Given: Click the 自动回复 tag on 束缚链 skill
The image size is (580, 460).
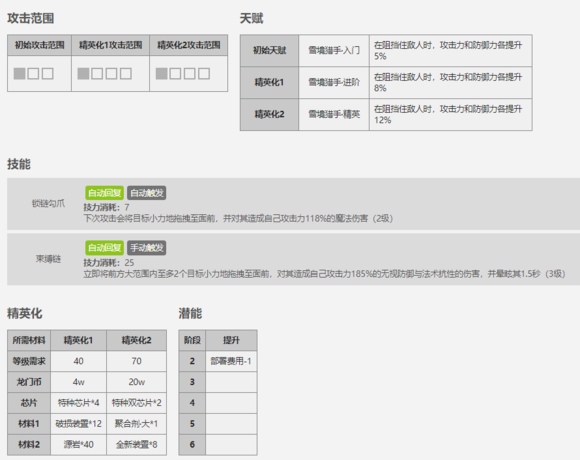Looking at the screenshot, I should [x=104, y=248].
